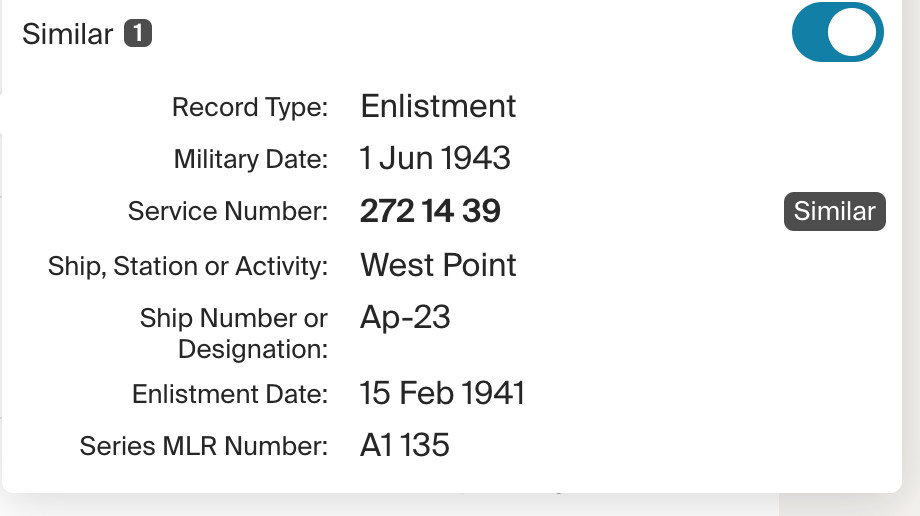The width and height of the screenshot is (920, 516).
Task: Click the Enlistment Date label
Action: 229,395
